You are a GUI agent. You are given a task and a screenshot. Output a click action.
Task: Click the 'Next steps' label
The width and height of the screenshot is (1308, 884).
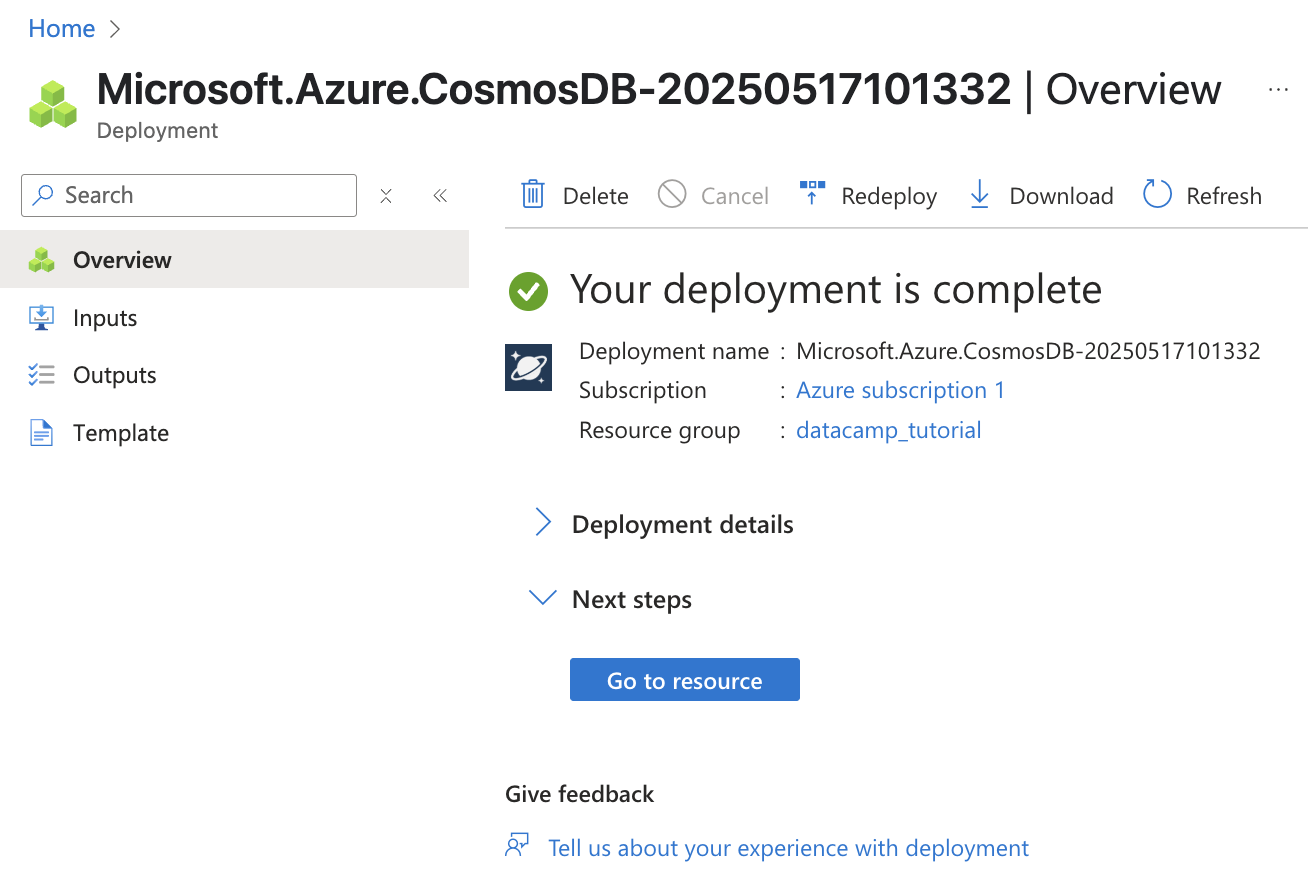[632, 599]
